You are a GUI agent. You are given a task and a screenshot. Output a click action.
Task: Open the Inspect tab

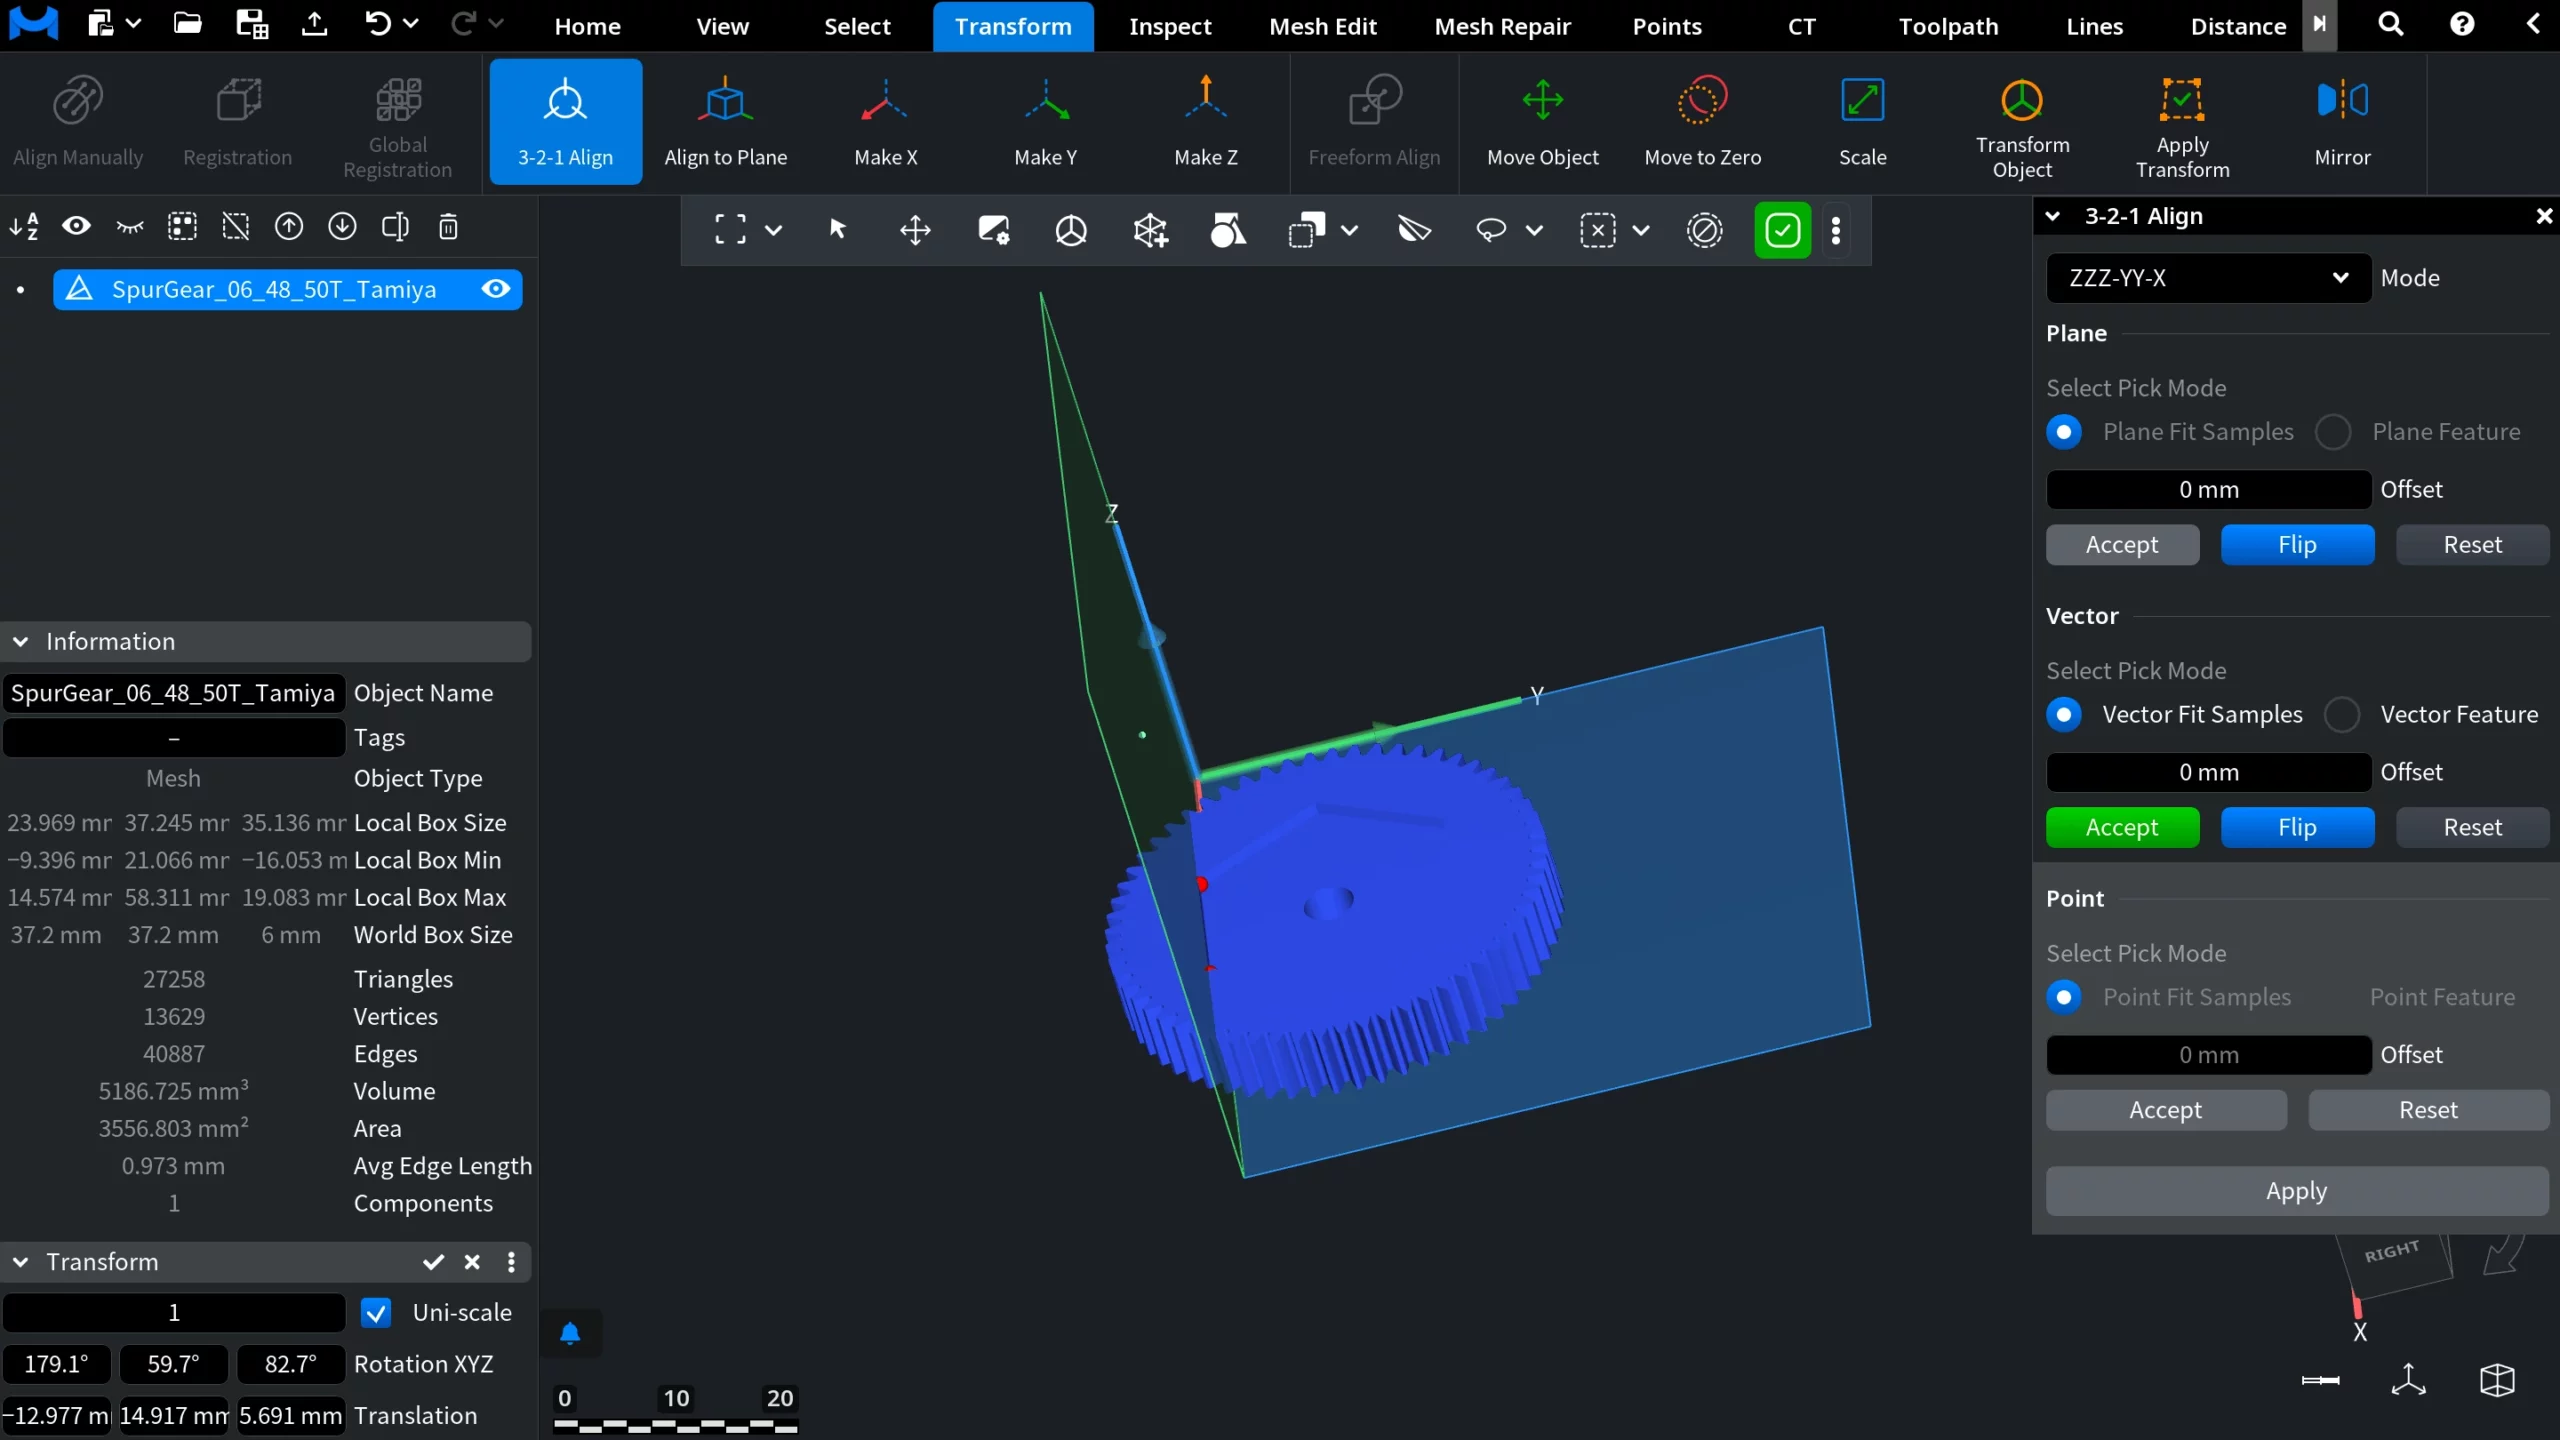1169,26
